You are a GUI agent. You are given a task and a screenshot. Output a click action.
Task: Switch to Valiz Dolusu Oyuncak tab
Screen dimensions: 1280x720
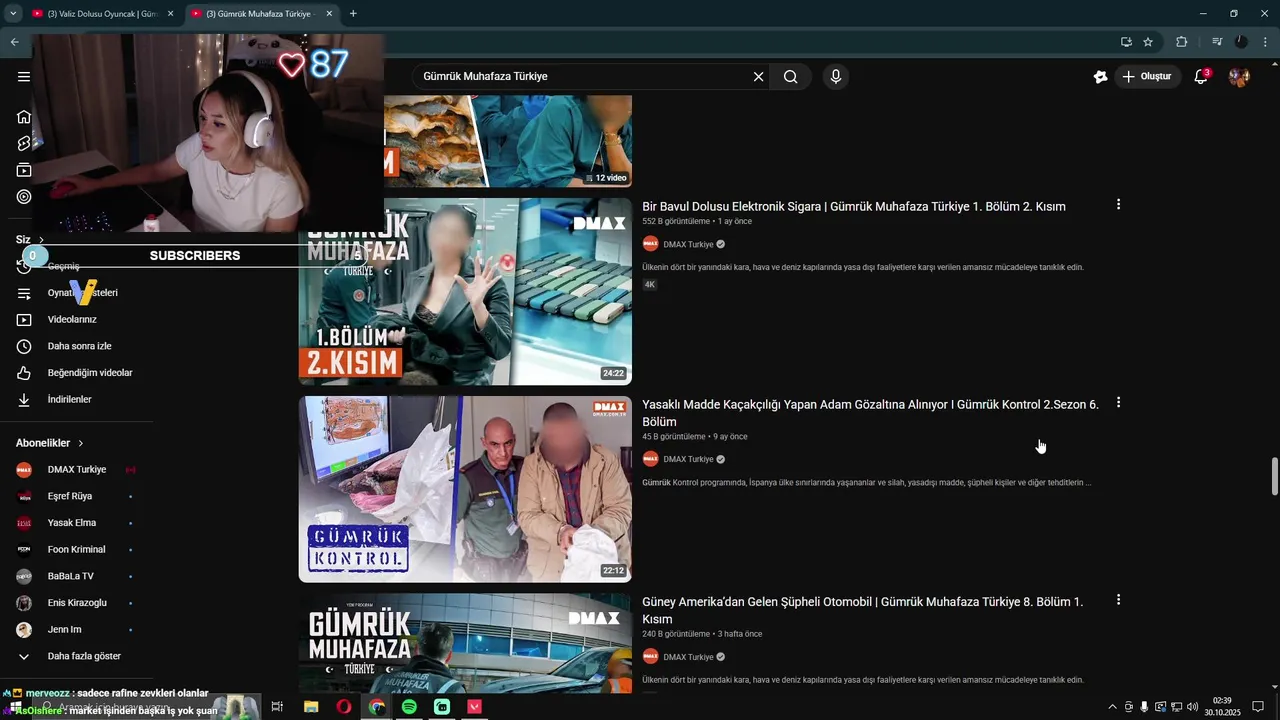pyautogui.click(x=94, y=14)
